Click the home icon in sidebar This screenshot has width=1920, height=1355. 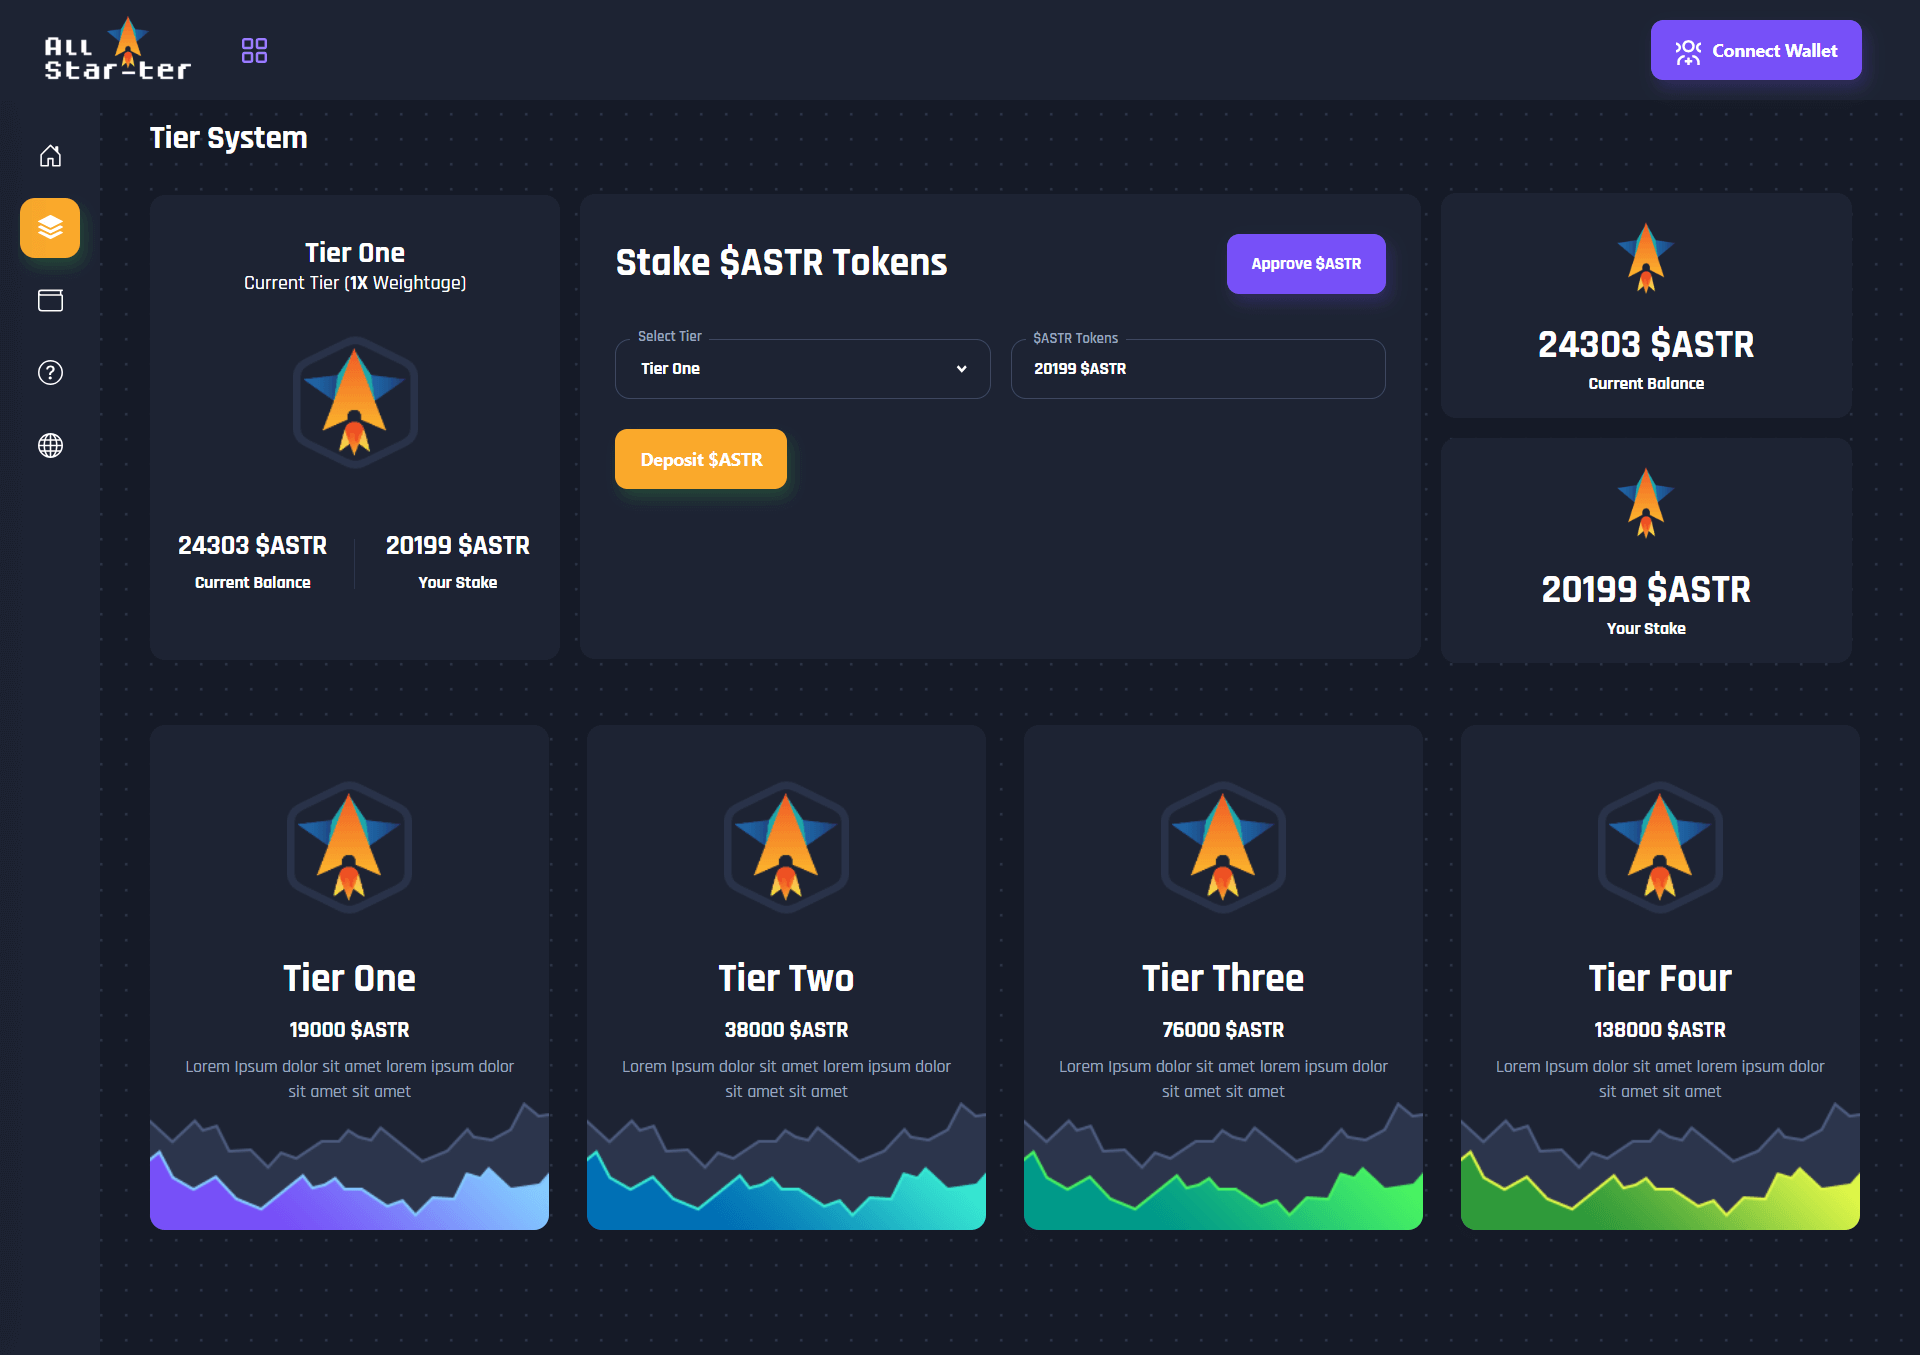(x=50, y=156)
